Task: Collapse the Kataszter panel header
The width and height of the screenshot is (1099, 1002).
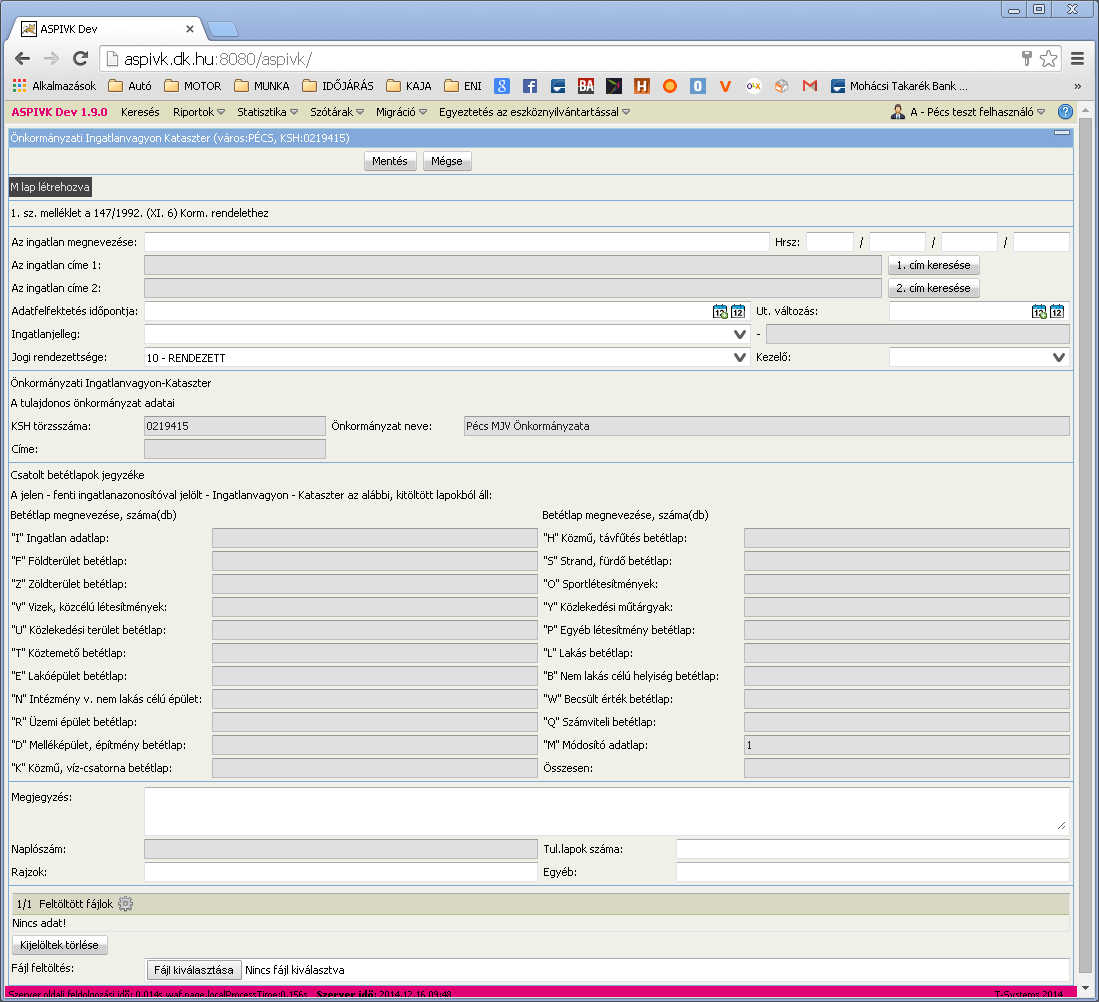Action: (x=1062, y=132)
